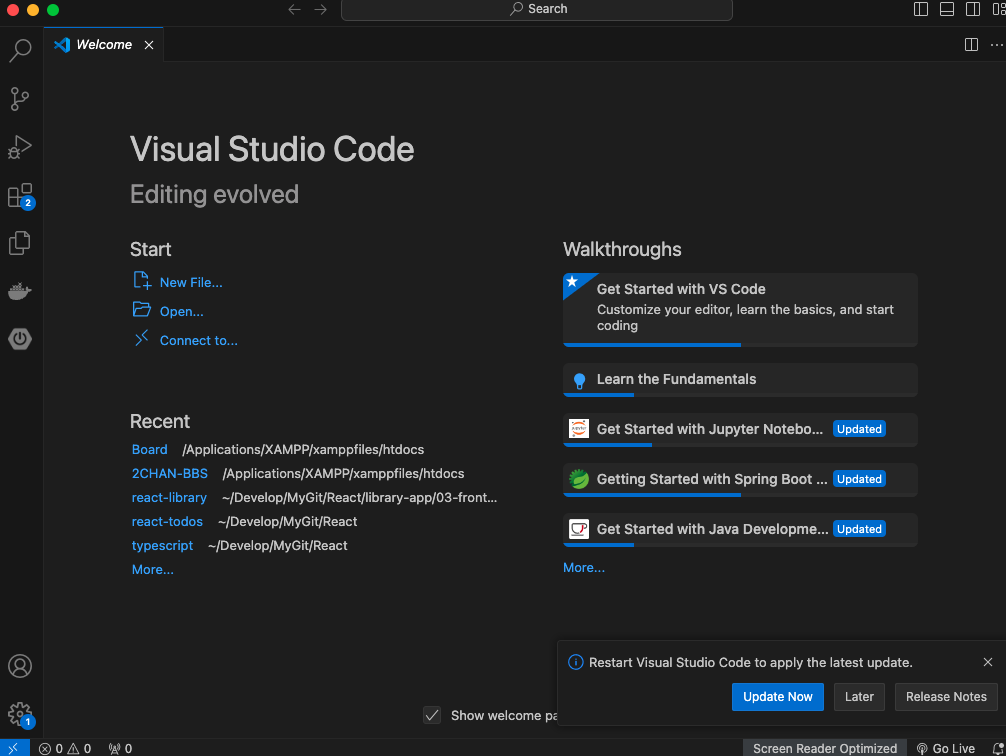Click the Spring Boot leaf icon

(579, 479)
